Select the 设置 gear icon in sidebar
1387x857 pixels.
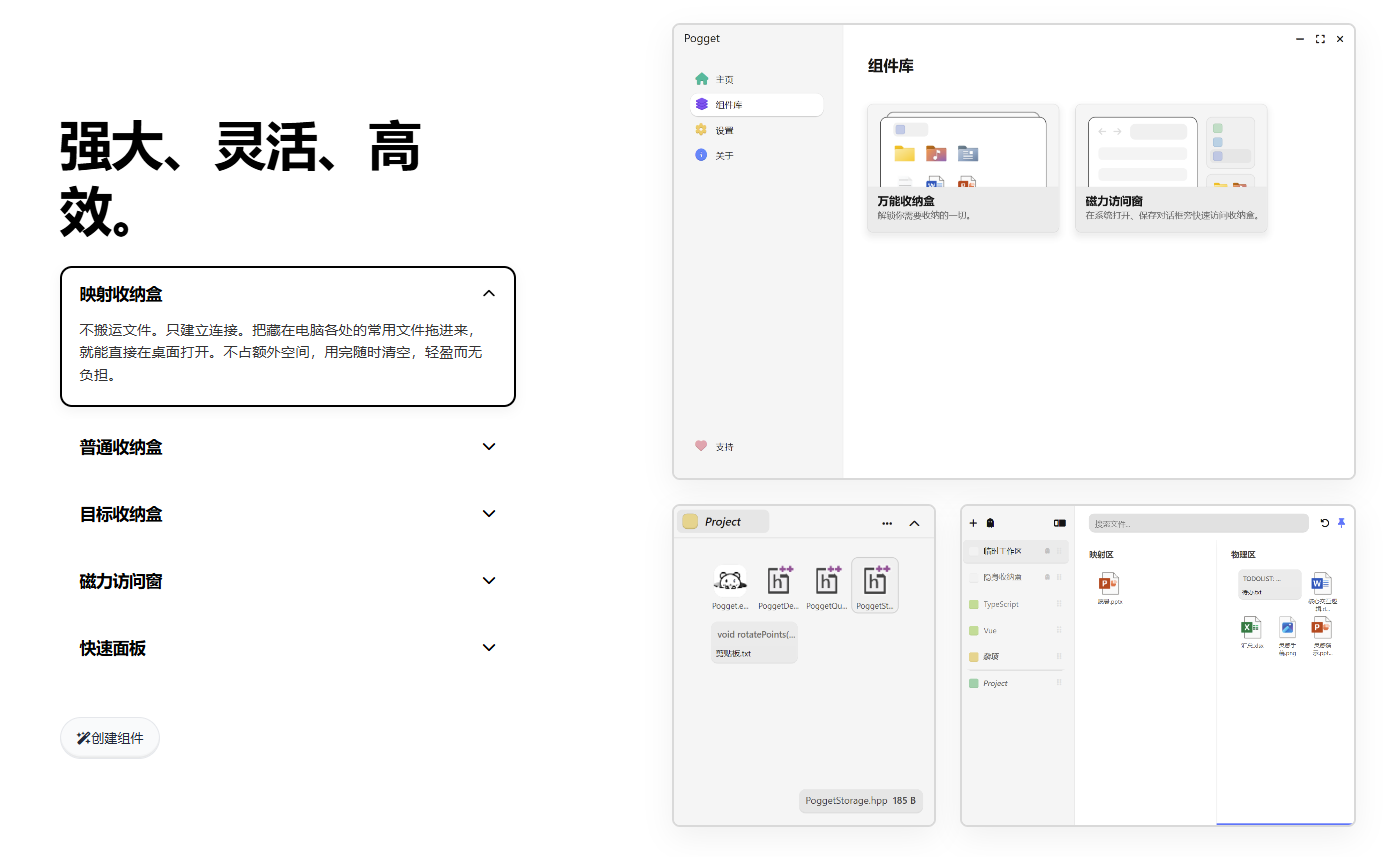pos(702,130)
